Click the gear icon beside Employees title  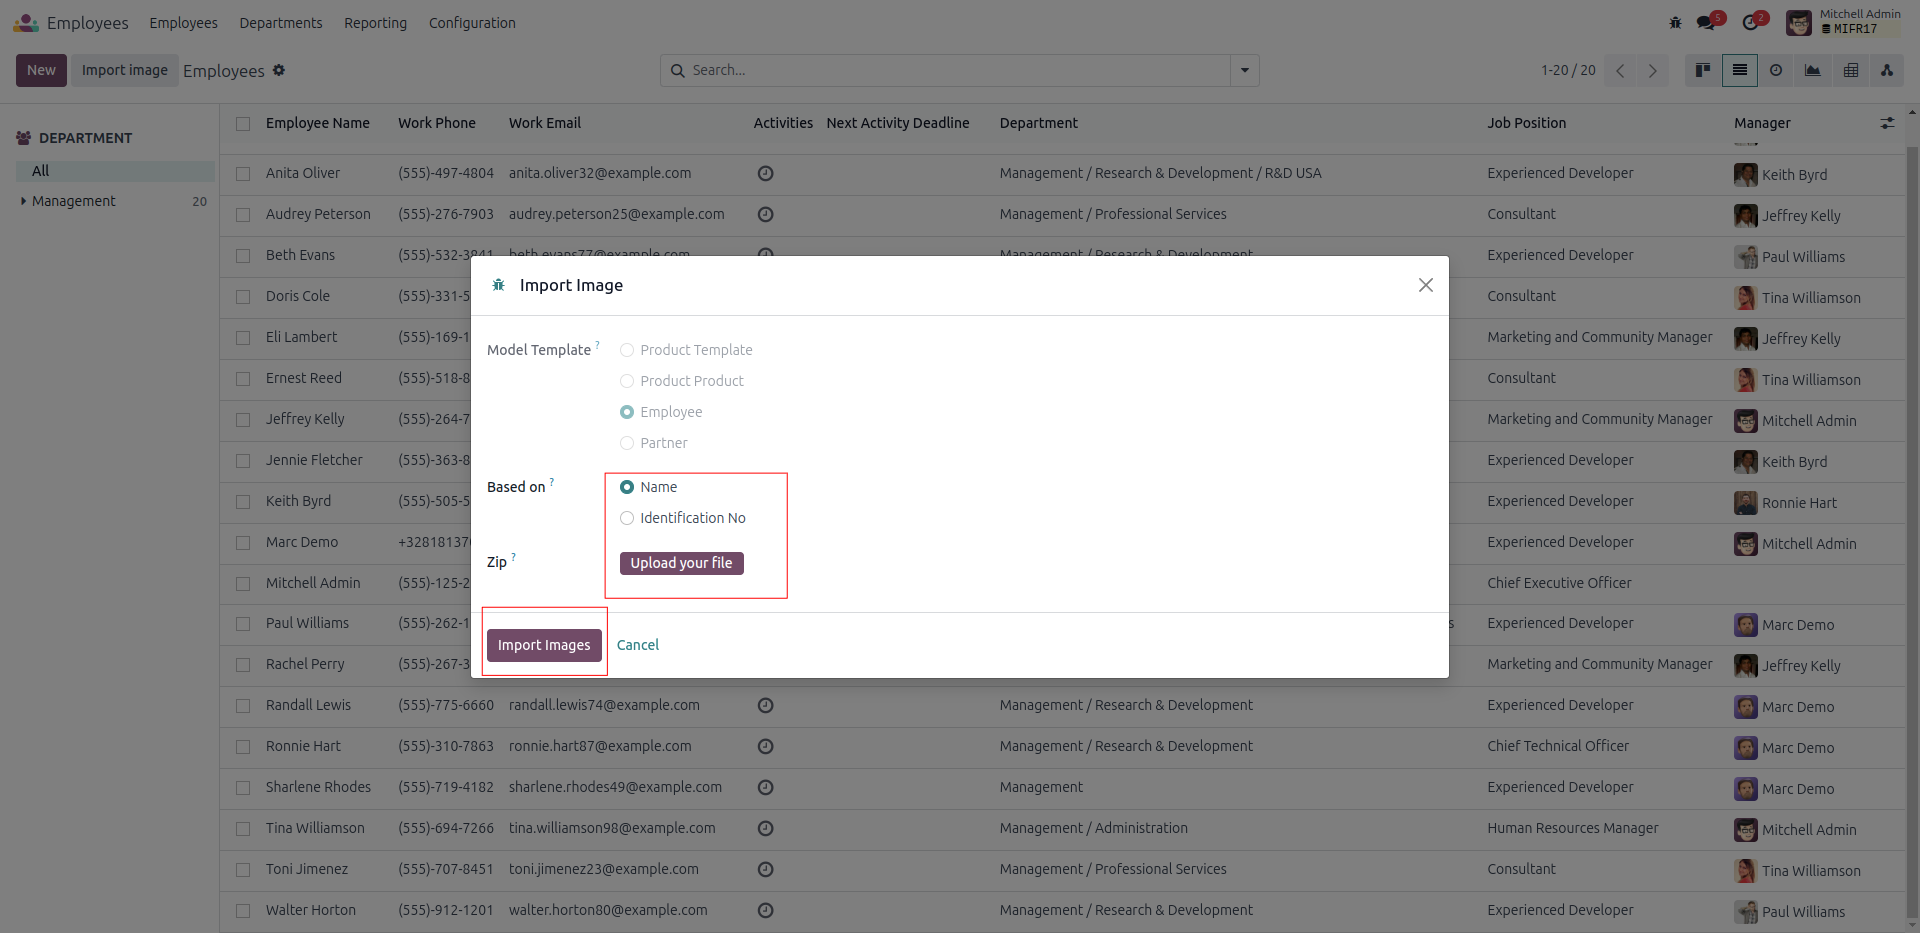click(x=279, y=70)
